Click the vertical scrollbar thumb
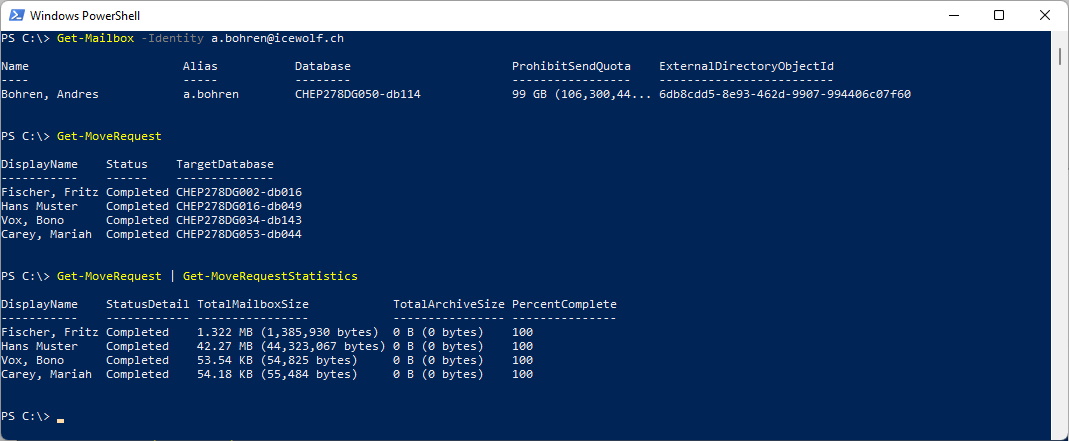 point(1062,55)
